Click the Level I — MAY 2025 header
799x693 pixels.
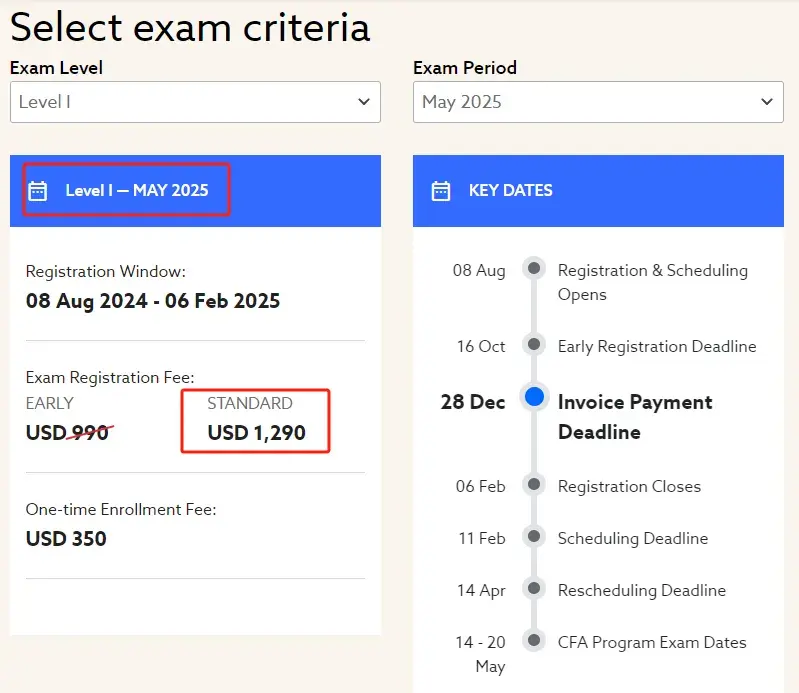[137, 190]
